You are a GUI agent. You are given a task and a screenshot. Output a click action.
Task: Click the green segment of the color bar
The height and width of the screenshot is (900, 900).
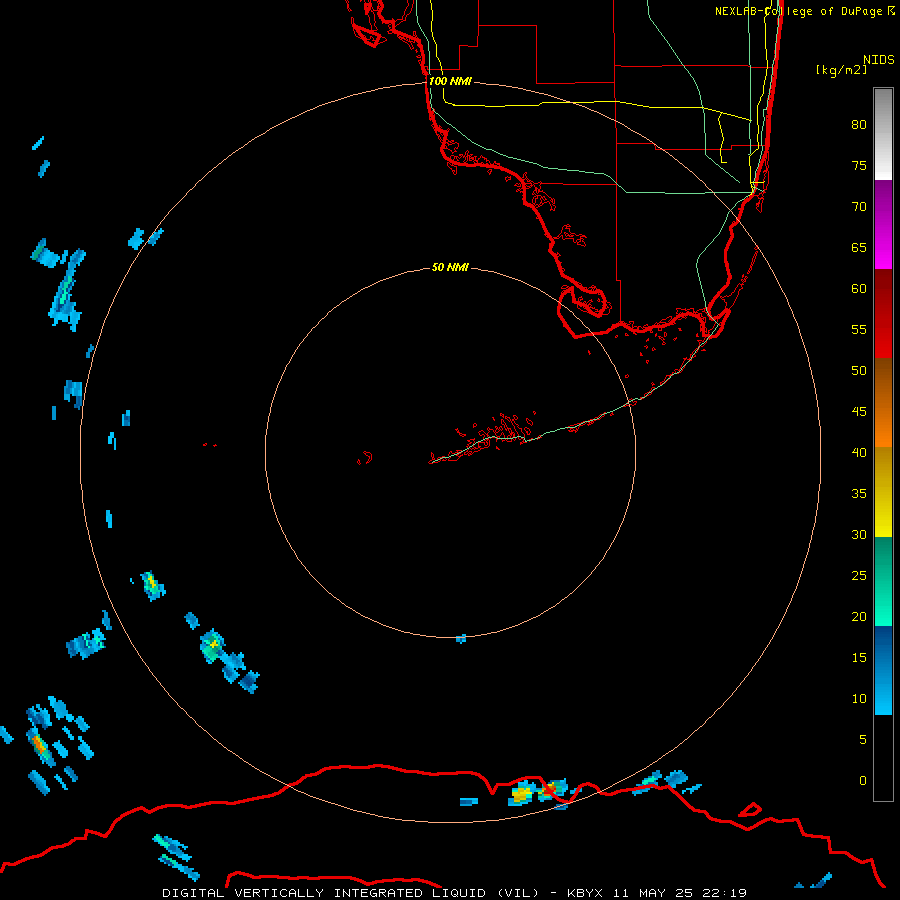883,581
